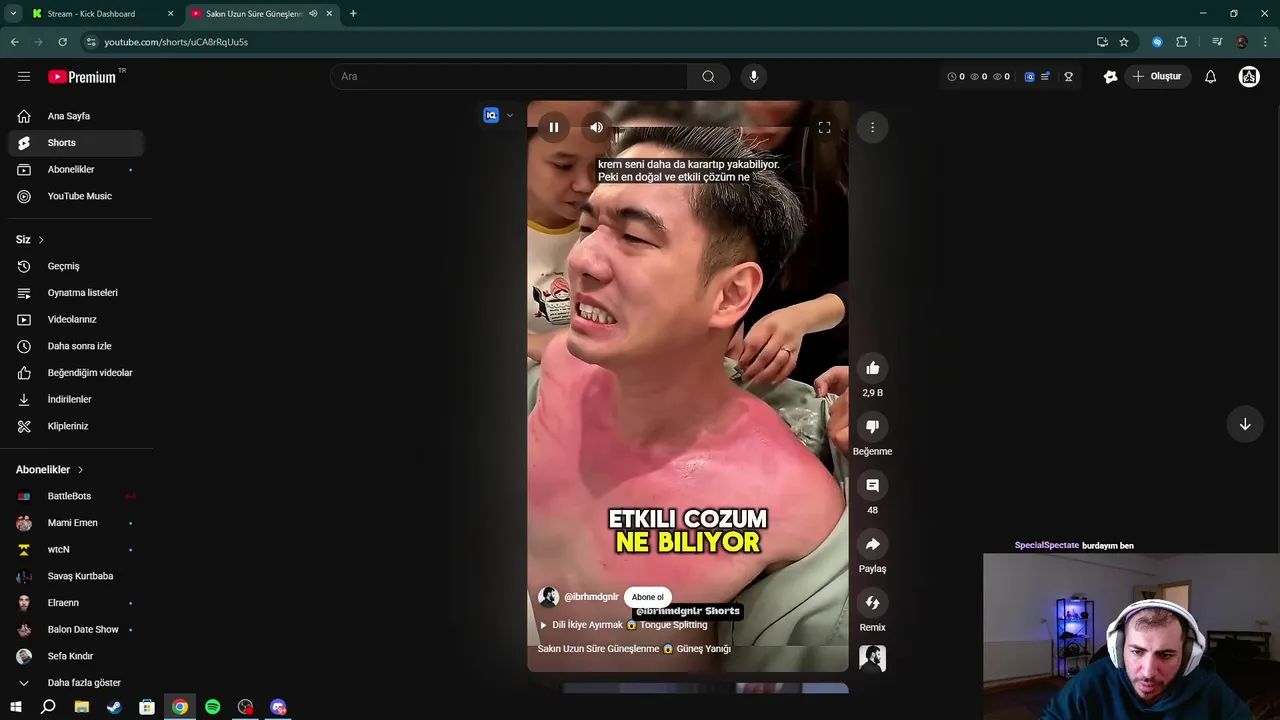Click the Oluştur create button
Viewport: 1280px width, 720px height.
point(1157,76)
